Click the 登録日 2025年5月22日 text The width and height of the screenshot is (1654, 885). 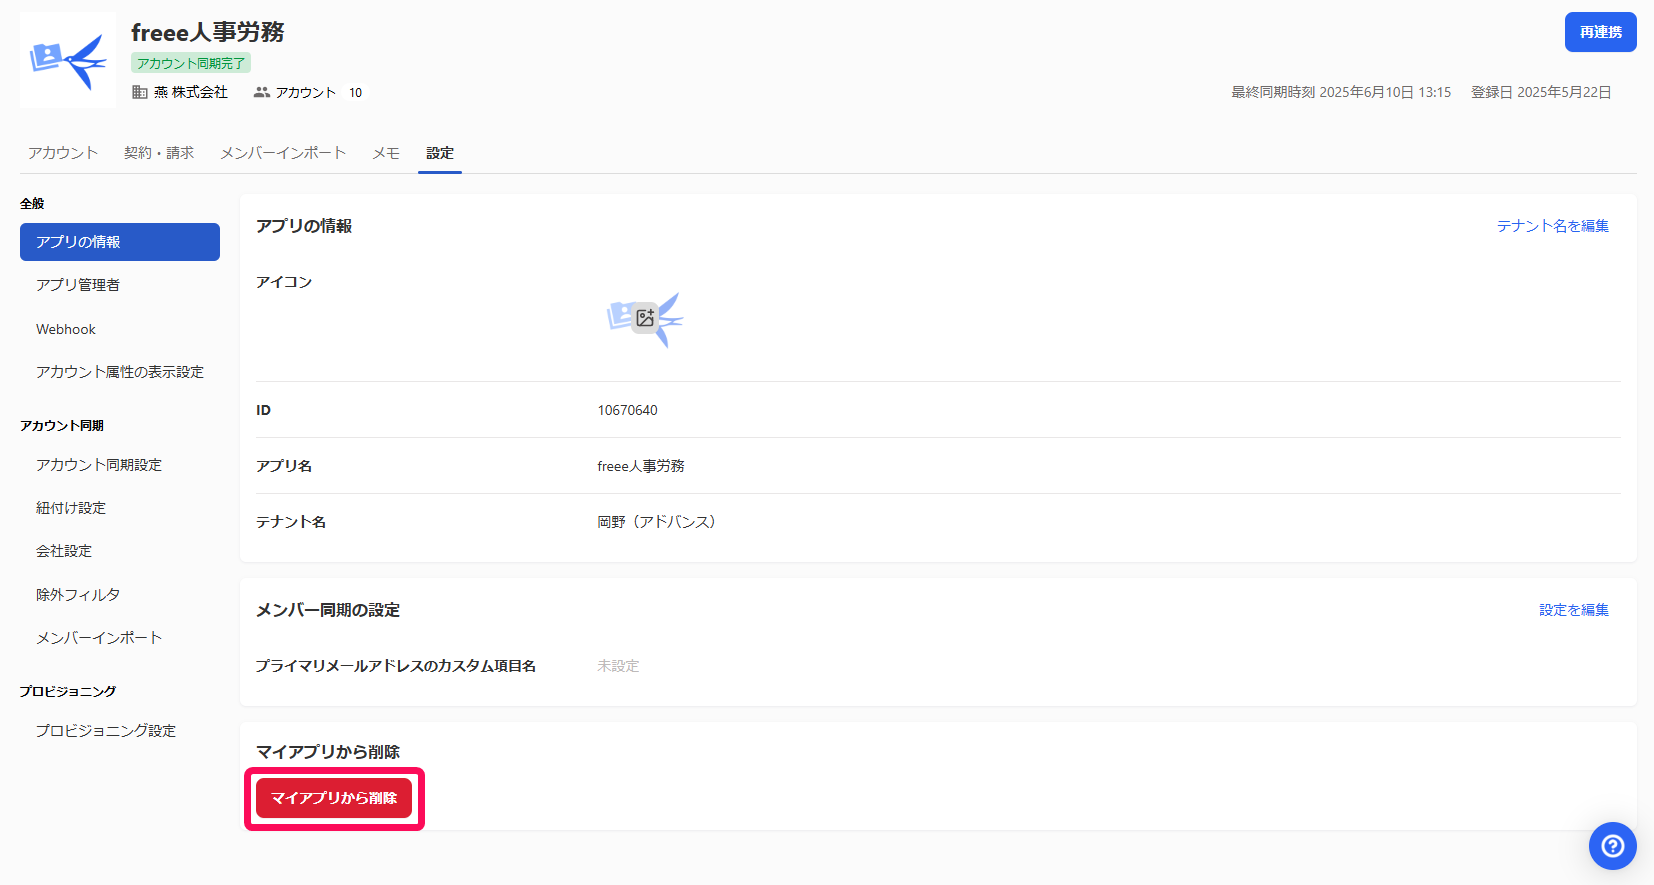[x=1541, y=92]
